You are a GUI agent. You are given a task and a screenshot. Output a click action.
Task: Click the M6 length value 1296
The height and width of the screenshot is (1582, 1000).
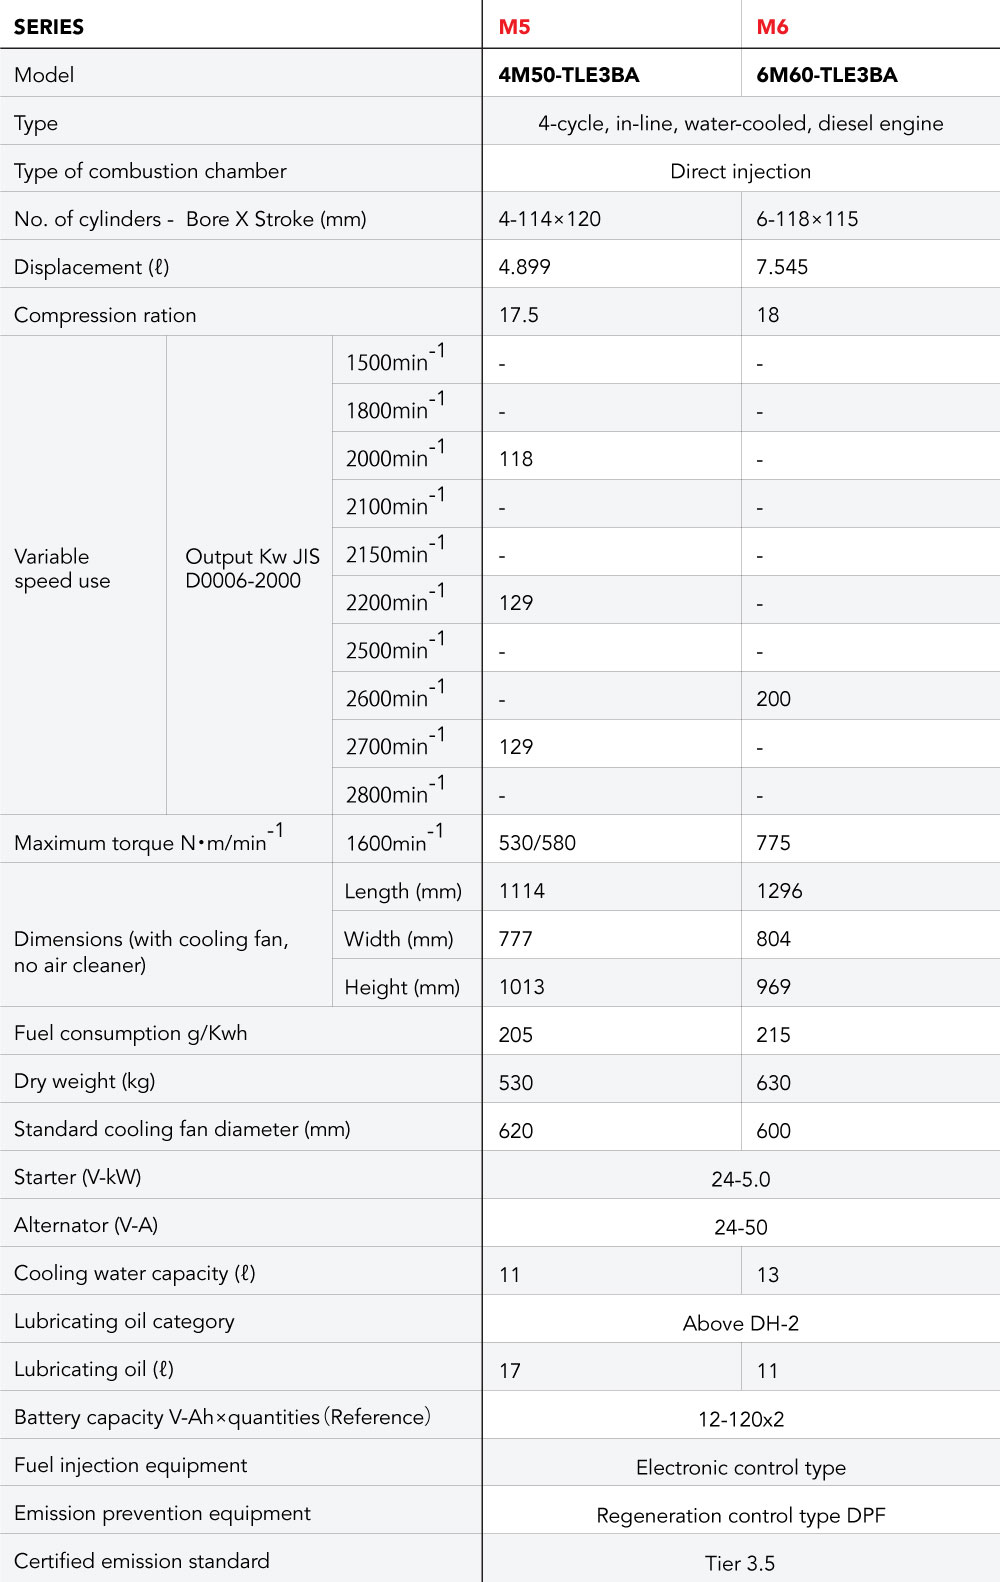779,891
